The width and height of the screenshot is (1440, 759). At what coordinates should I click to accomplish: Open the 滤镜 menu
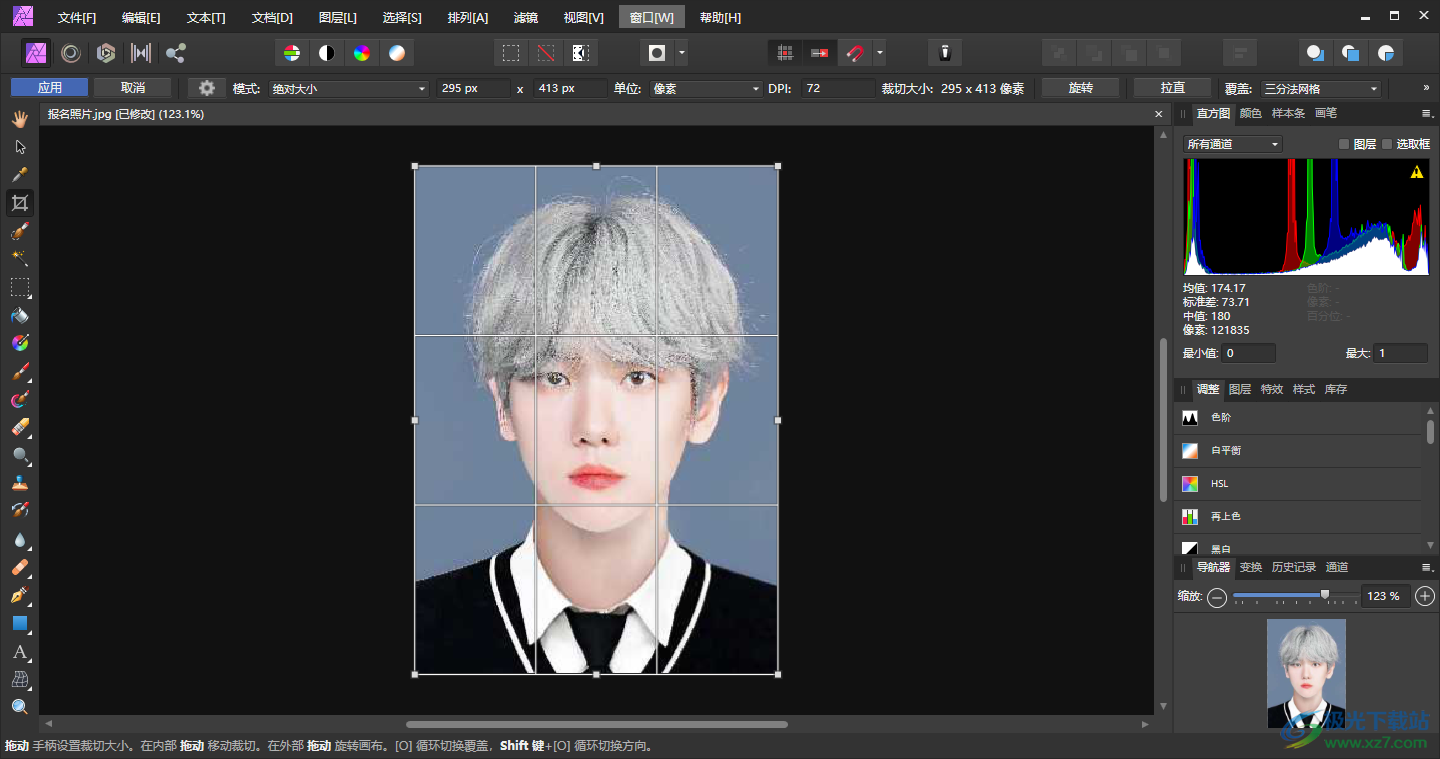point(526,18)
